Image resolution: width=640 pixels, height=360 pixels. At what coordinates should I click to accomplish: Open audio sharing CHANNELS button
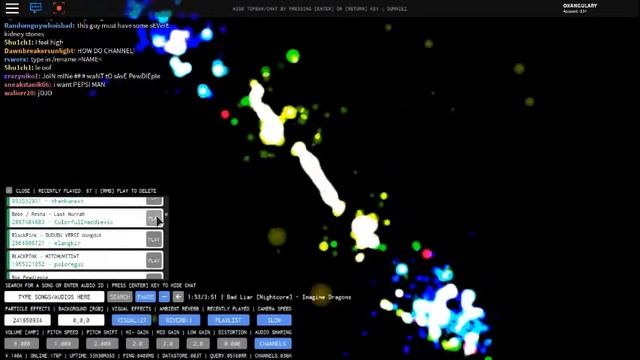(x=273, y=344)
